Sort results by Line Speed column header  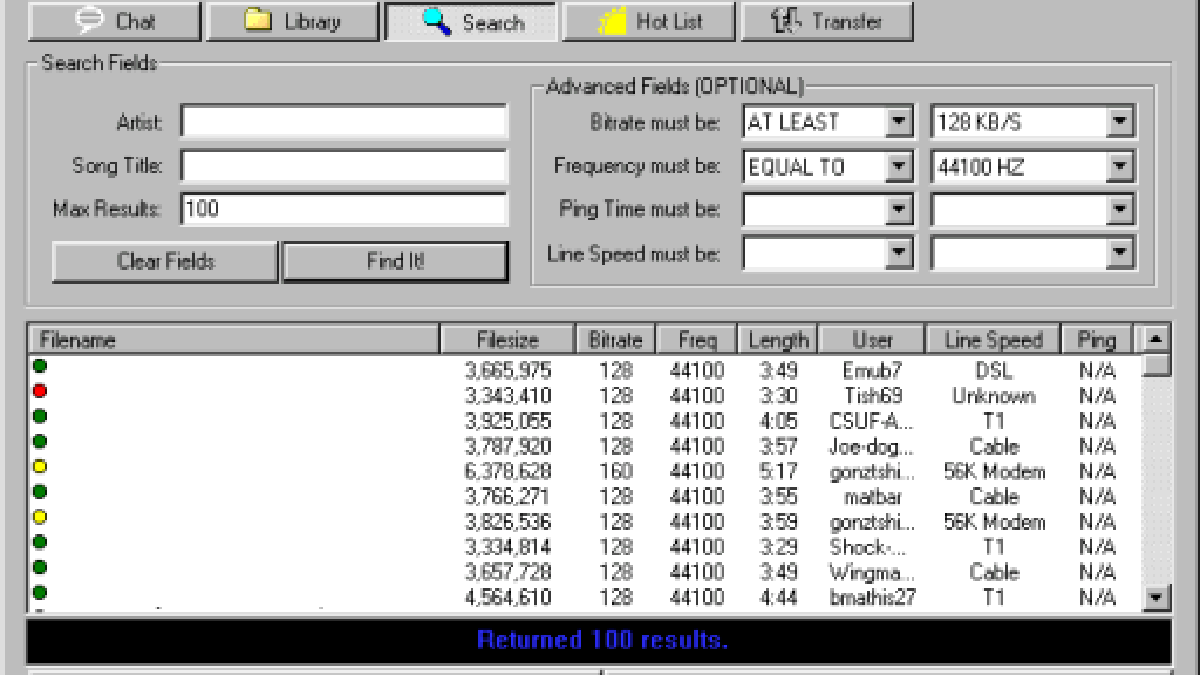coord(994,339)
